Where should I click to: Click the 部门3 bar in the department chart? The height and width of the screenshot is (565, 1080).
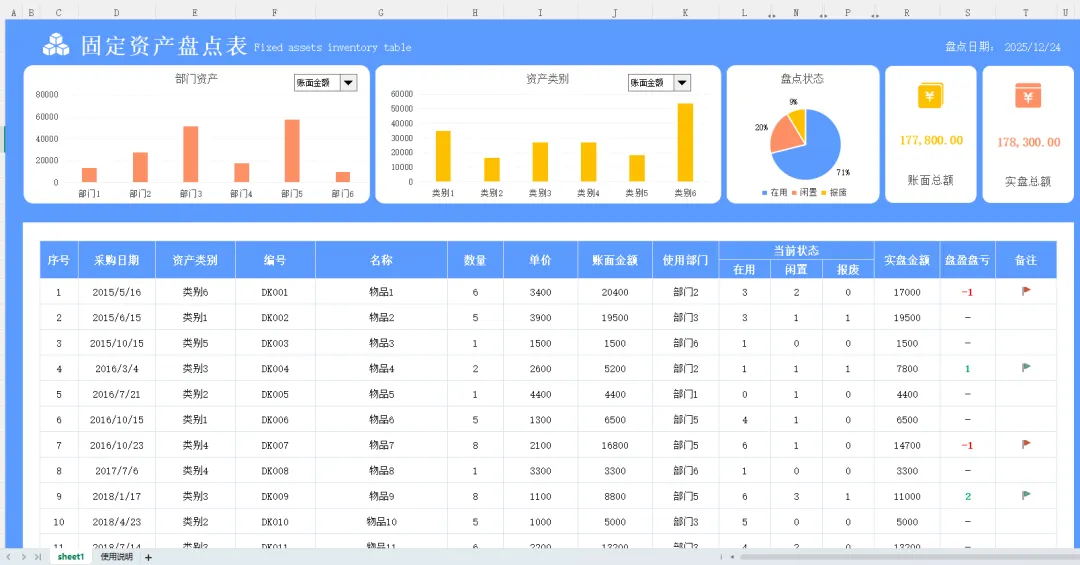pyautogui.click(x=191, y=154)
